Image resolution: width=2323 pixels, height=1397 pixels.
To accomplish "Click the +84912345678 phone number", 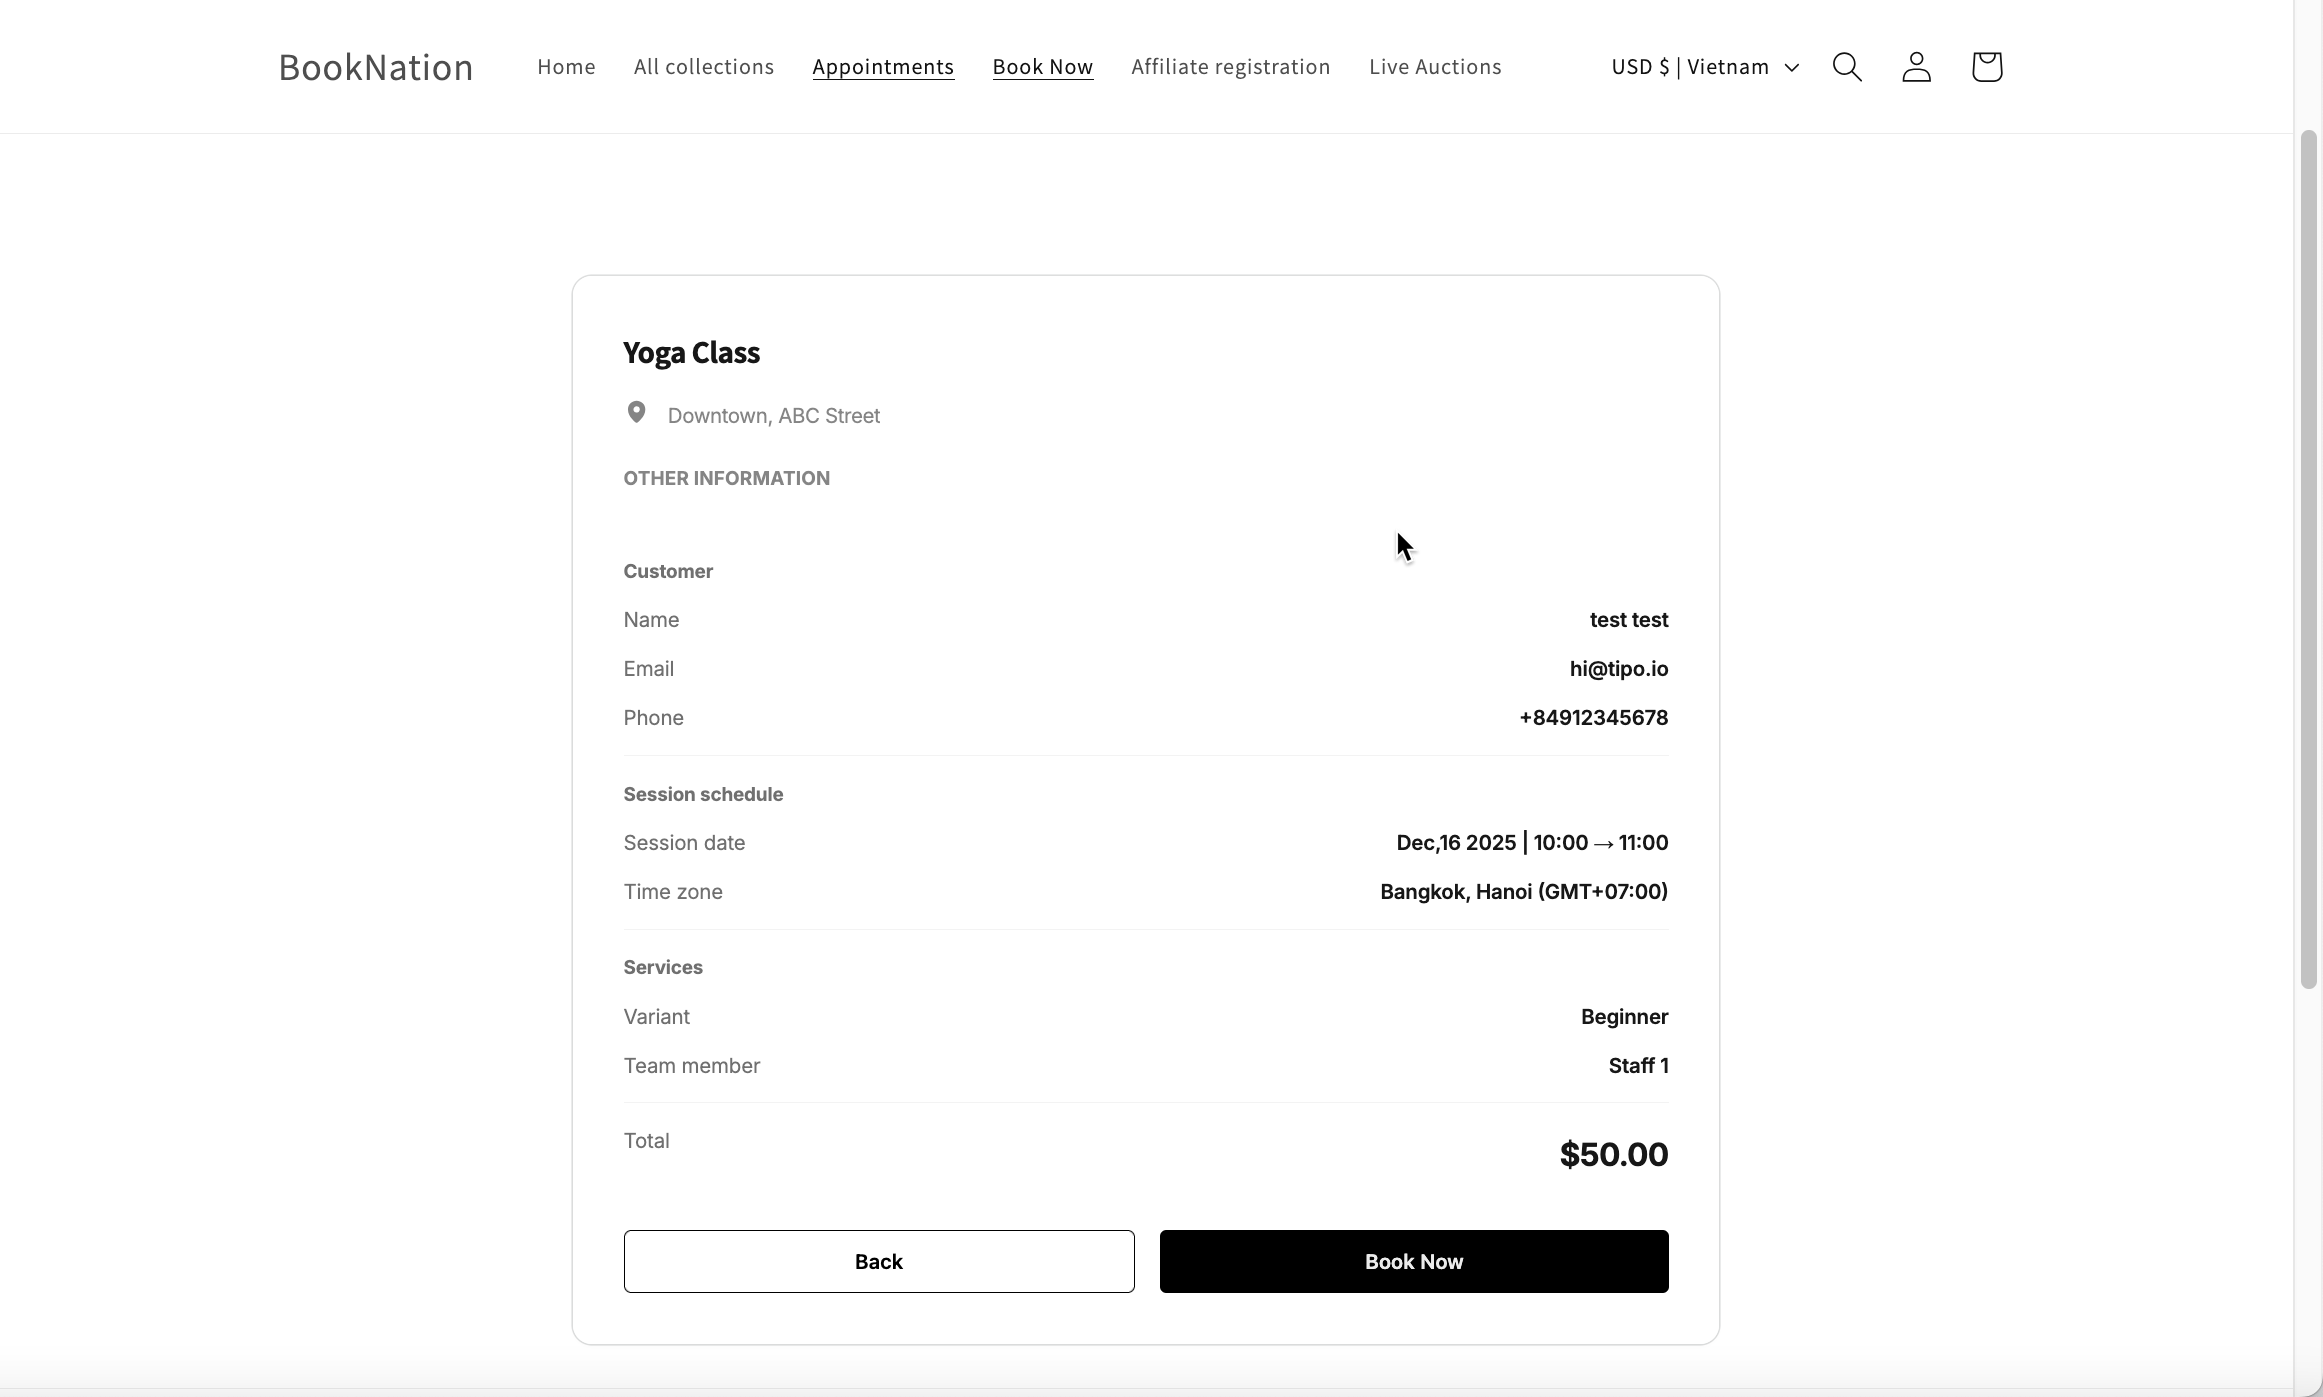I will [x=1593, y=718].
